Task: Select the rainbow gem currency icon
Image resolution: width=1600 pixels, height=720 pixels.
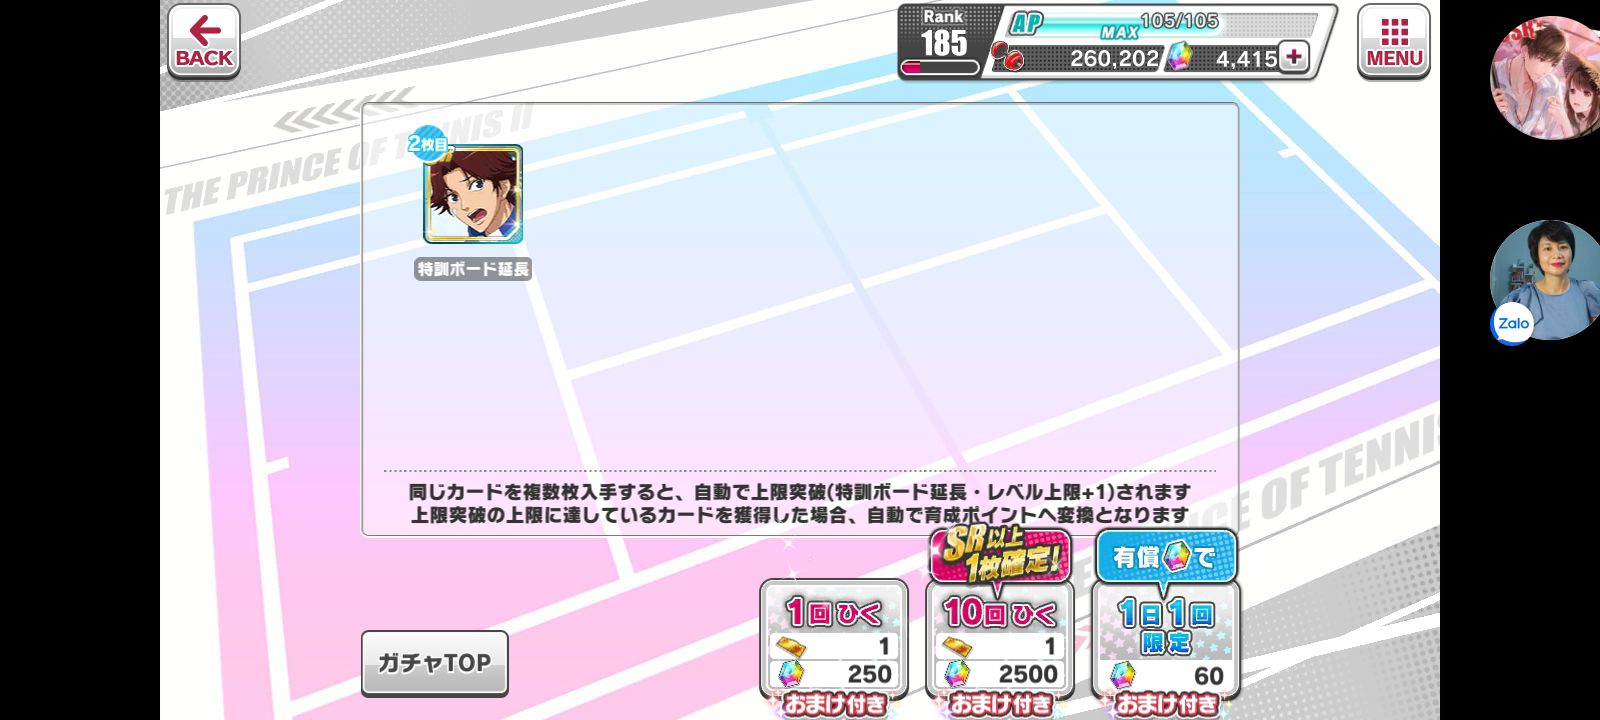Action: click(x=1180, y=57)
